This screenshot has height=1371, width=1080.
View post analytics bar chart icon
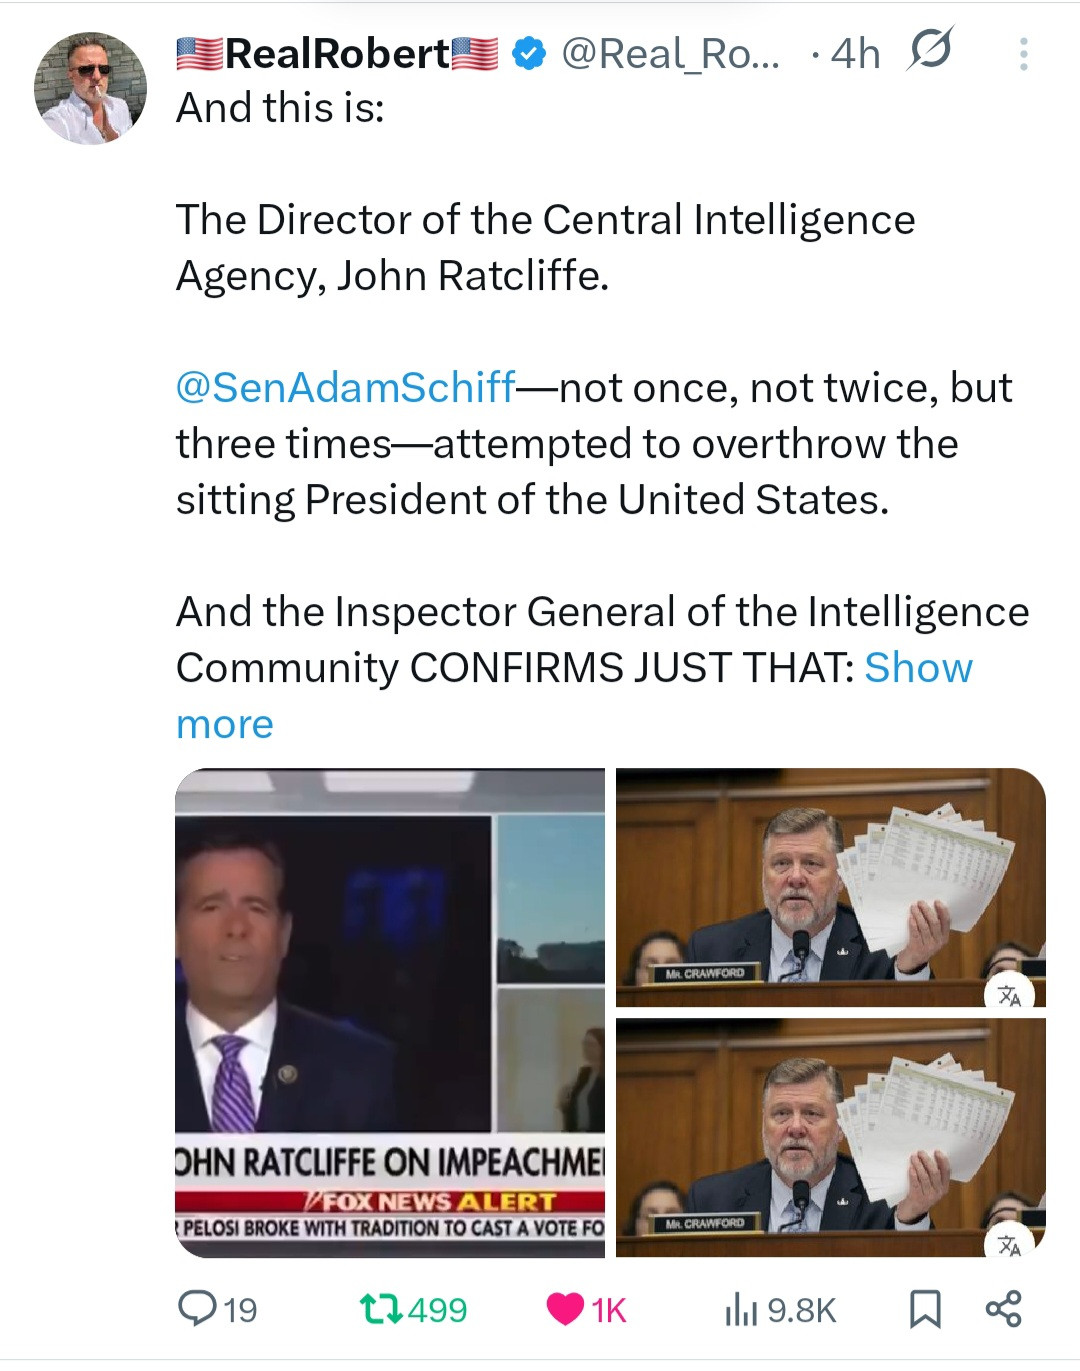pos(740,1309)
